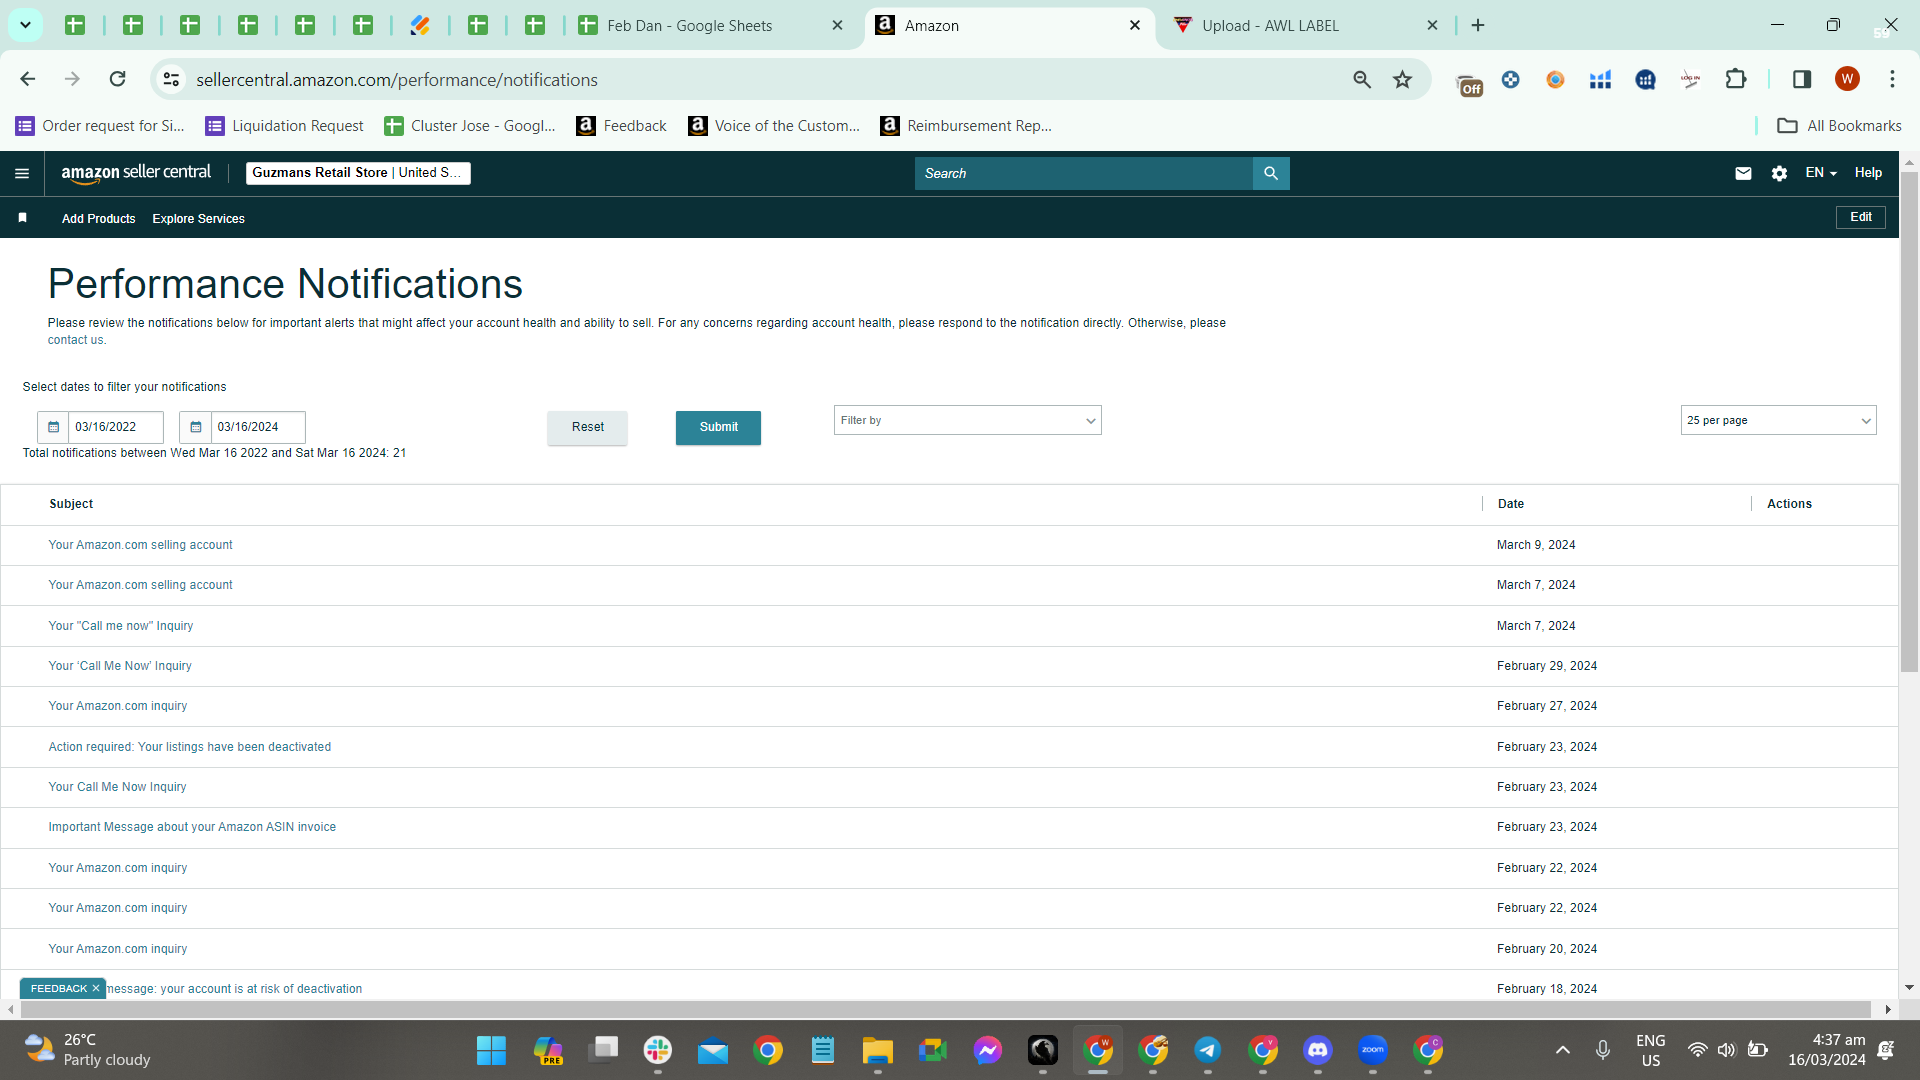Viewport: 1920px width, 1080px height.
Task: Click the start date field 03/16/2022
Action: pyautogui.click(x=115, y=427)
